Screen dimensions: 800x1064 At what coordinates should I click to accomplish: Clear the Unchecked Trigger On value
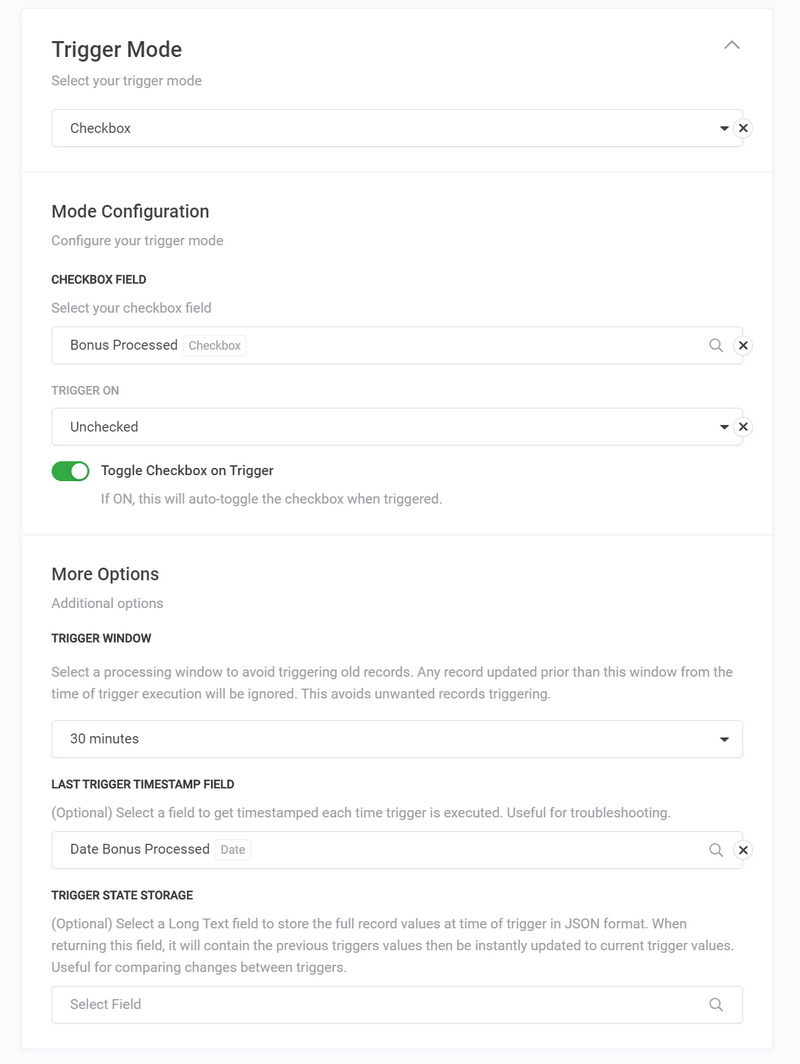coord(743,427)
